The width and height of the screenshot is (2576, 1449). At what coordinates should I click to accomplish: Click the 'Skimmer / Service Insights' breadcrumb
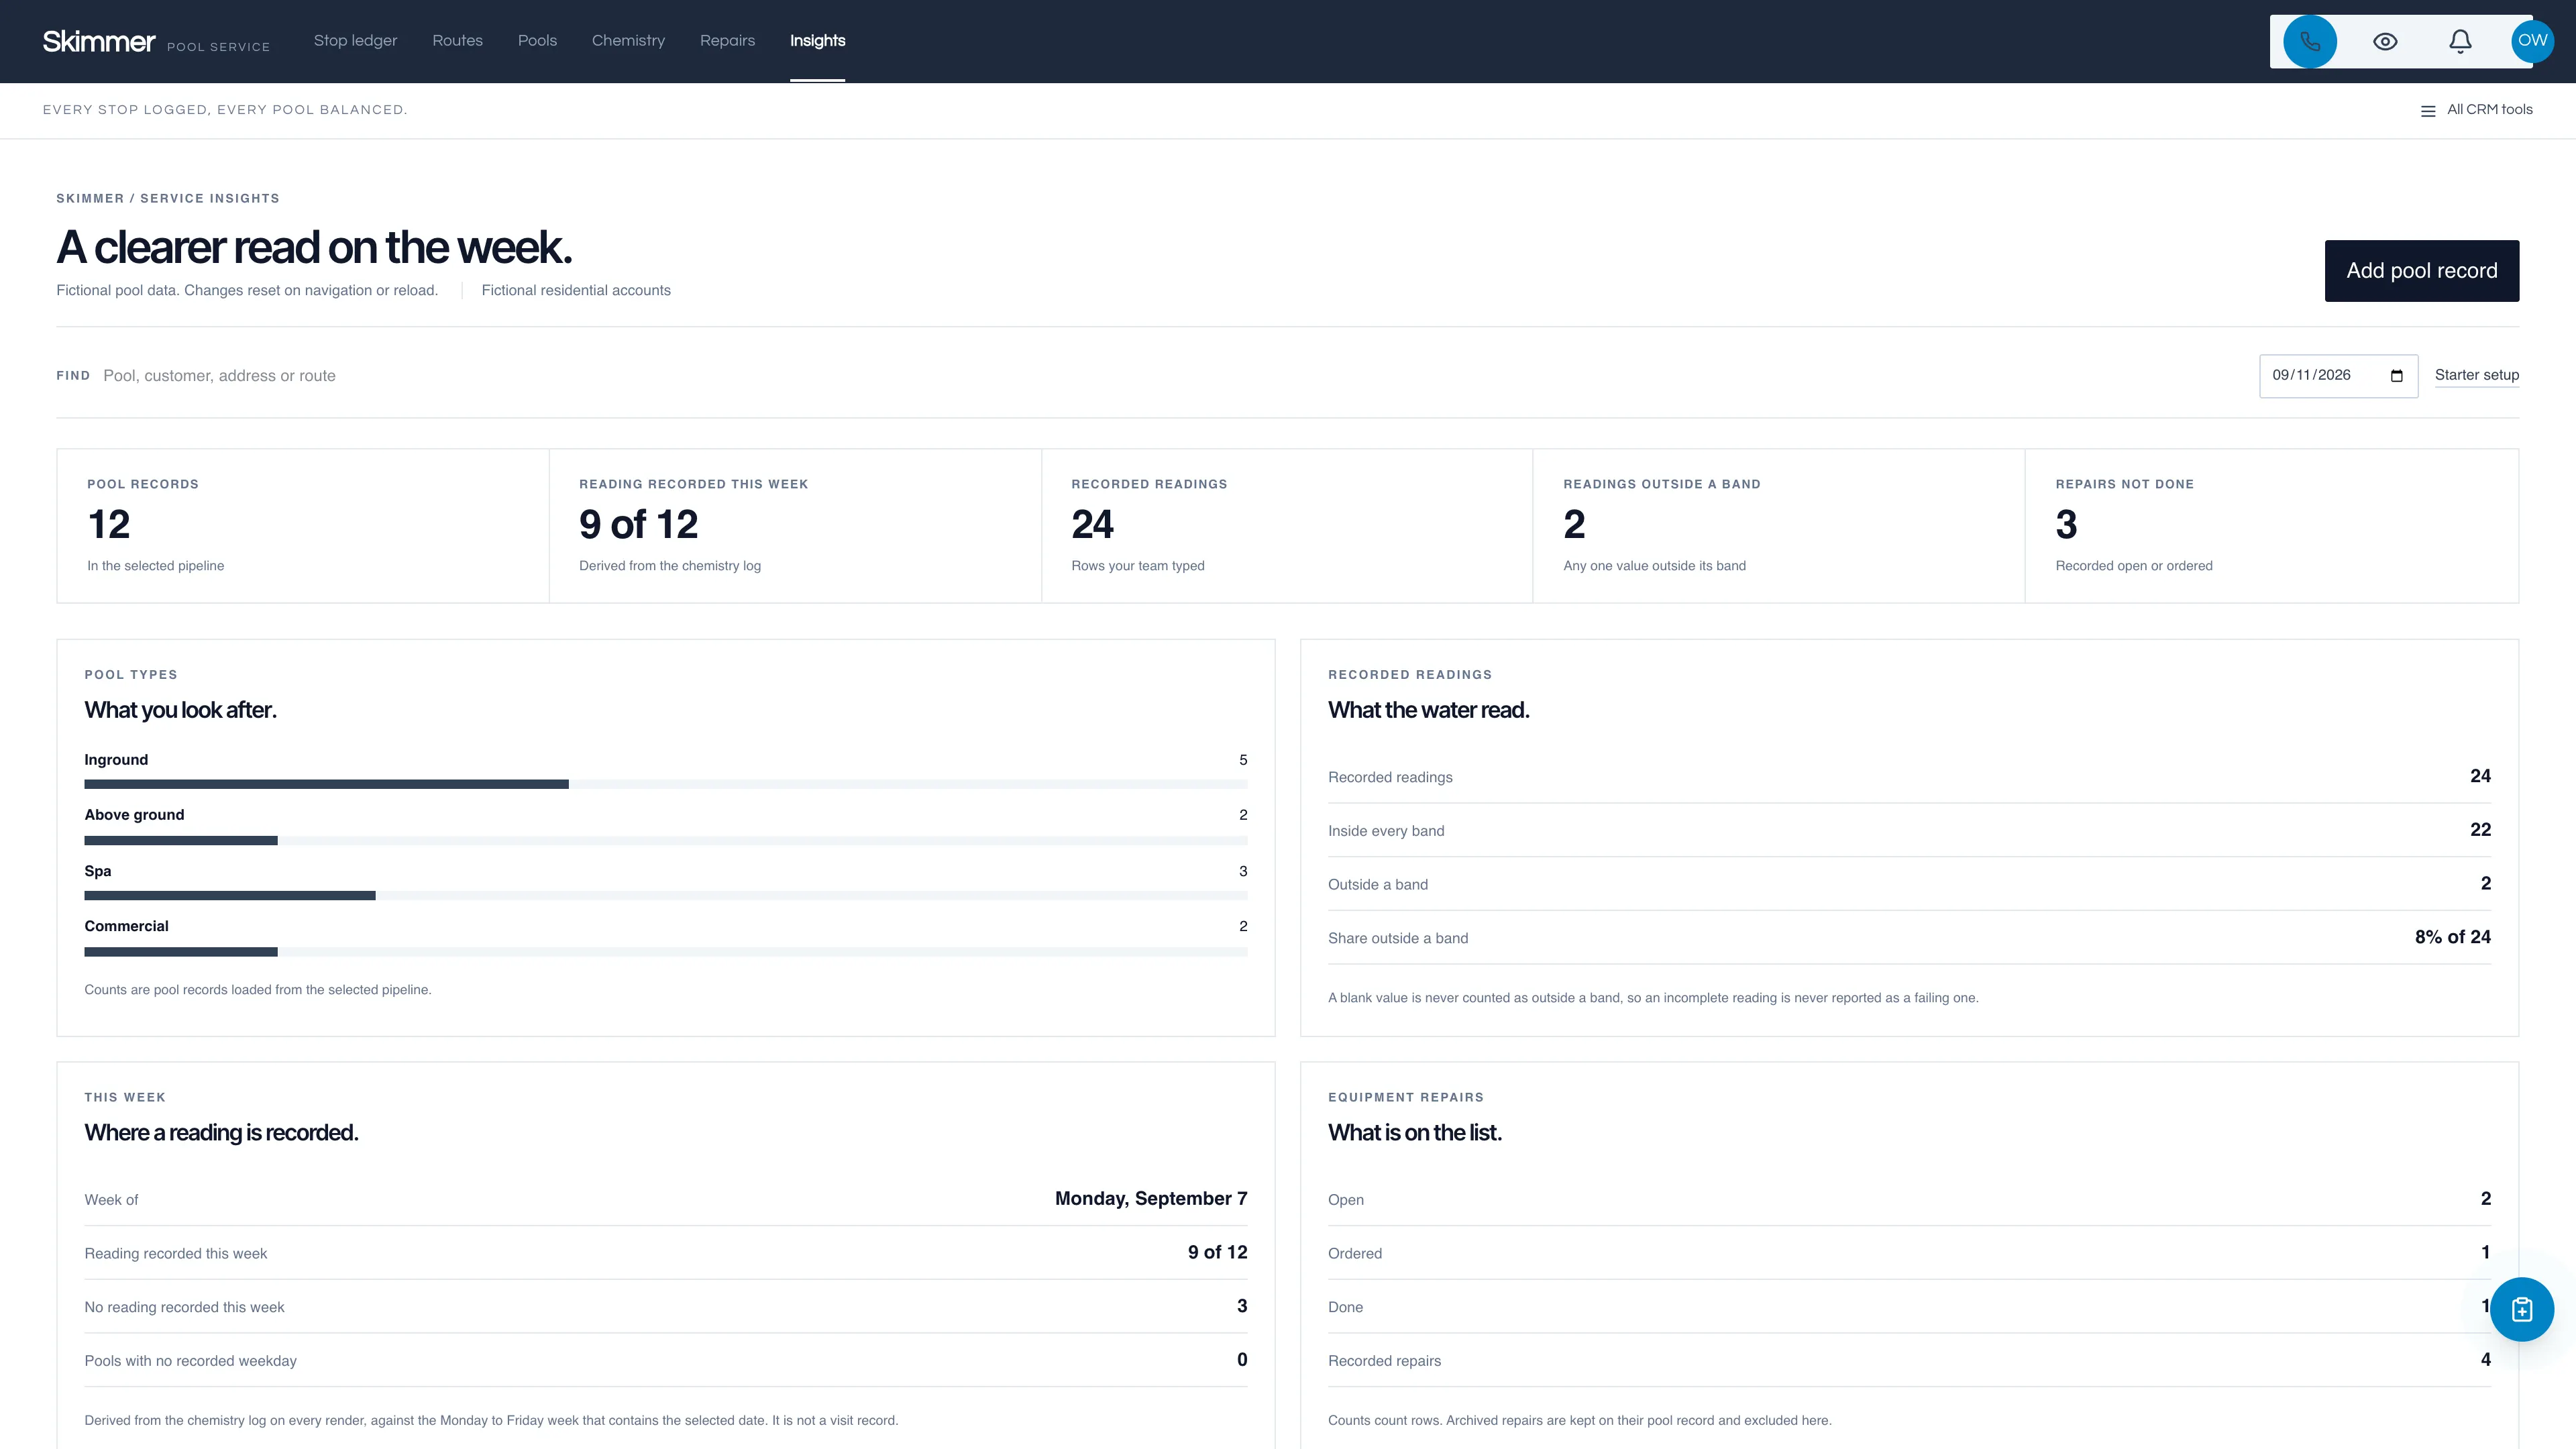(x=168, y=198)
